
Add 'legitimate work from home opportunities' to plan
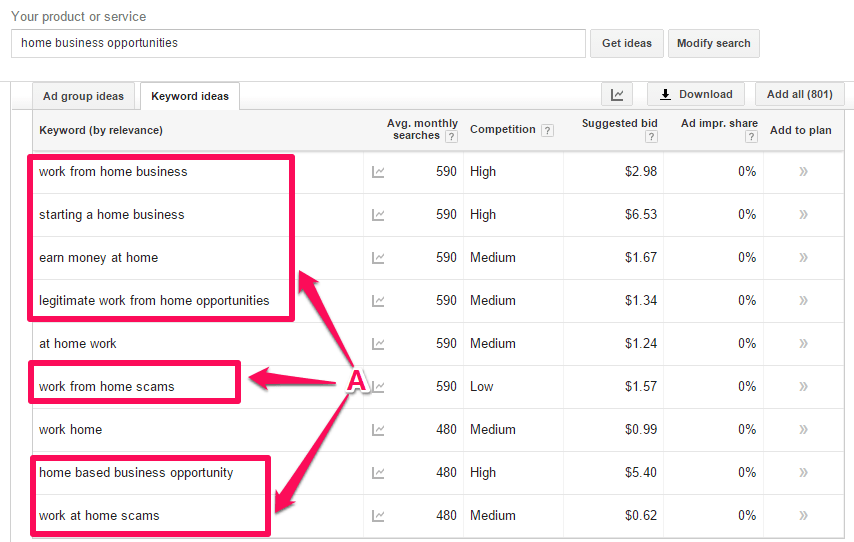pyautogui.click(x=803, y=301)
